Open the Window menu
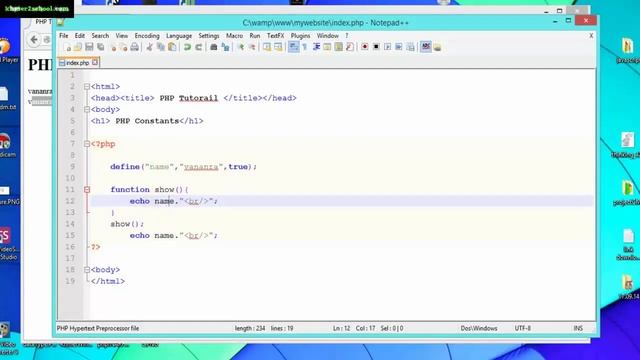The image size is (640, 360). tap(328, 36)
